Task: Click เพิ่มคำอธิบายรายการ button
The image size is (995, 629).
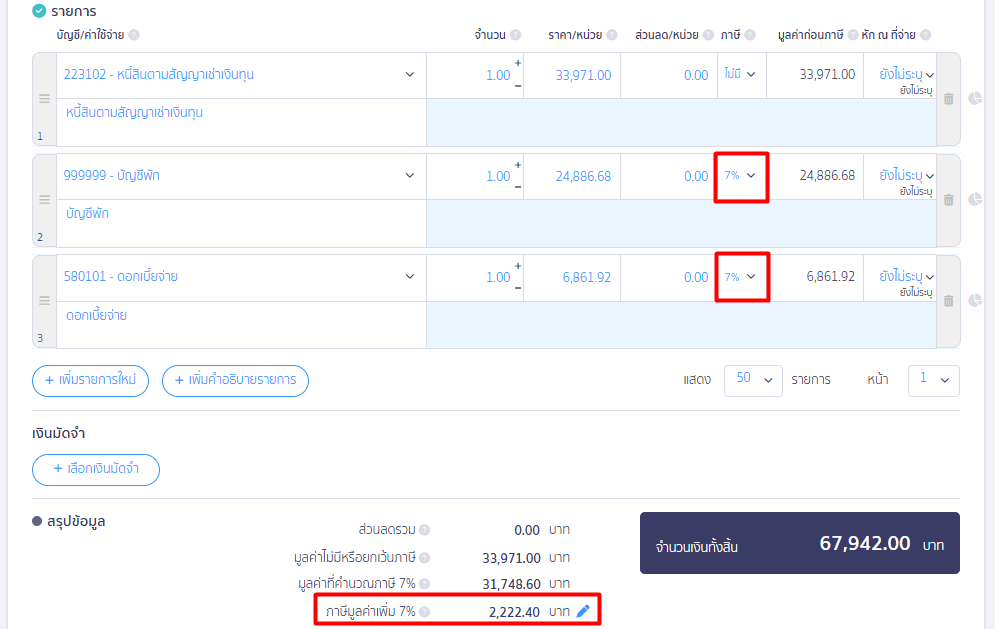Action: [x=235, y=381]
